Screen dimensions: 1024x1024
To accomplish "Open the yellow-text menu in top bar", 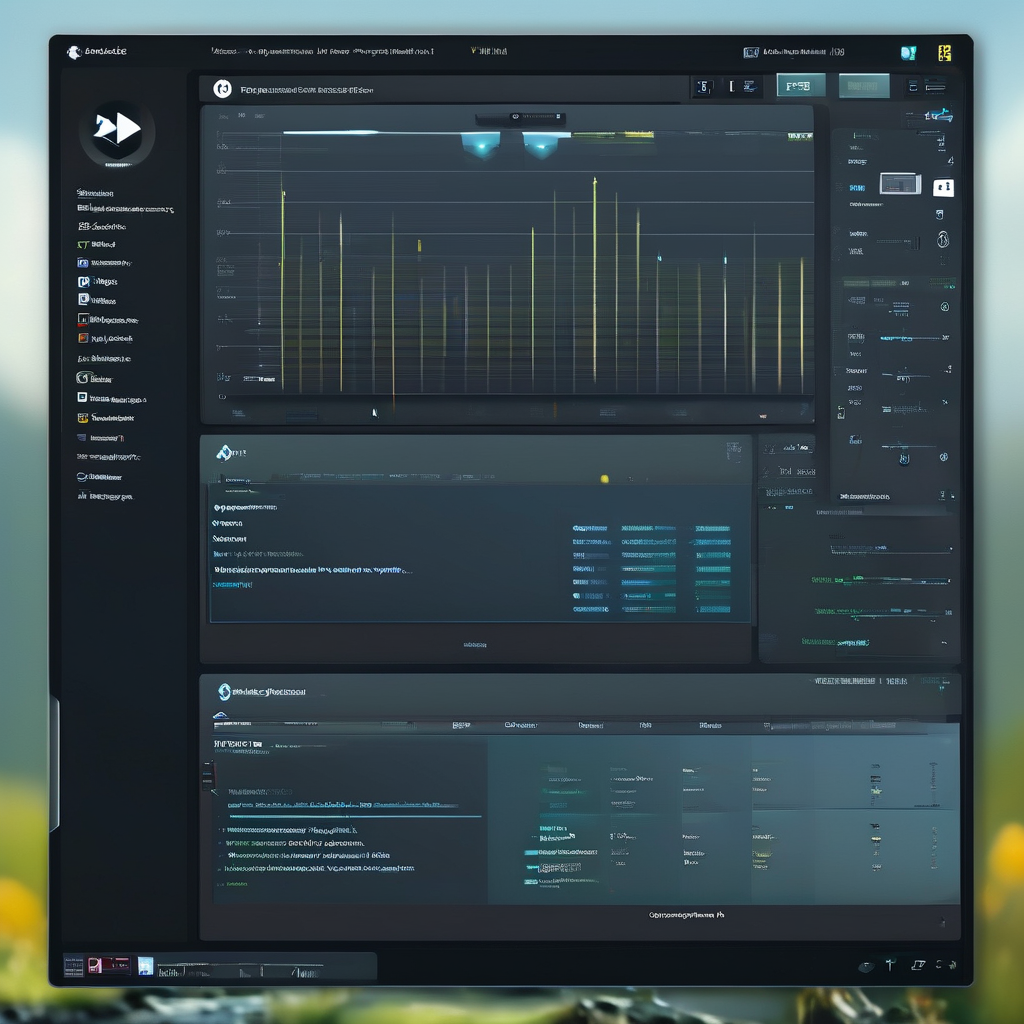I will point(488,50).
